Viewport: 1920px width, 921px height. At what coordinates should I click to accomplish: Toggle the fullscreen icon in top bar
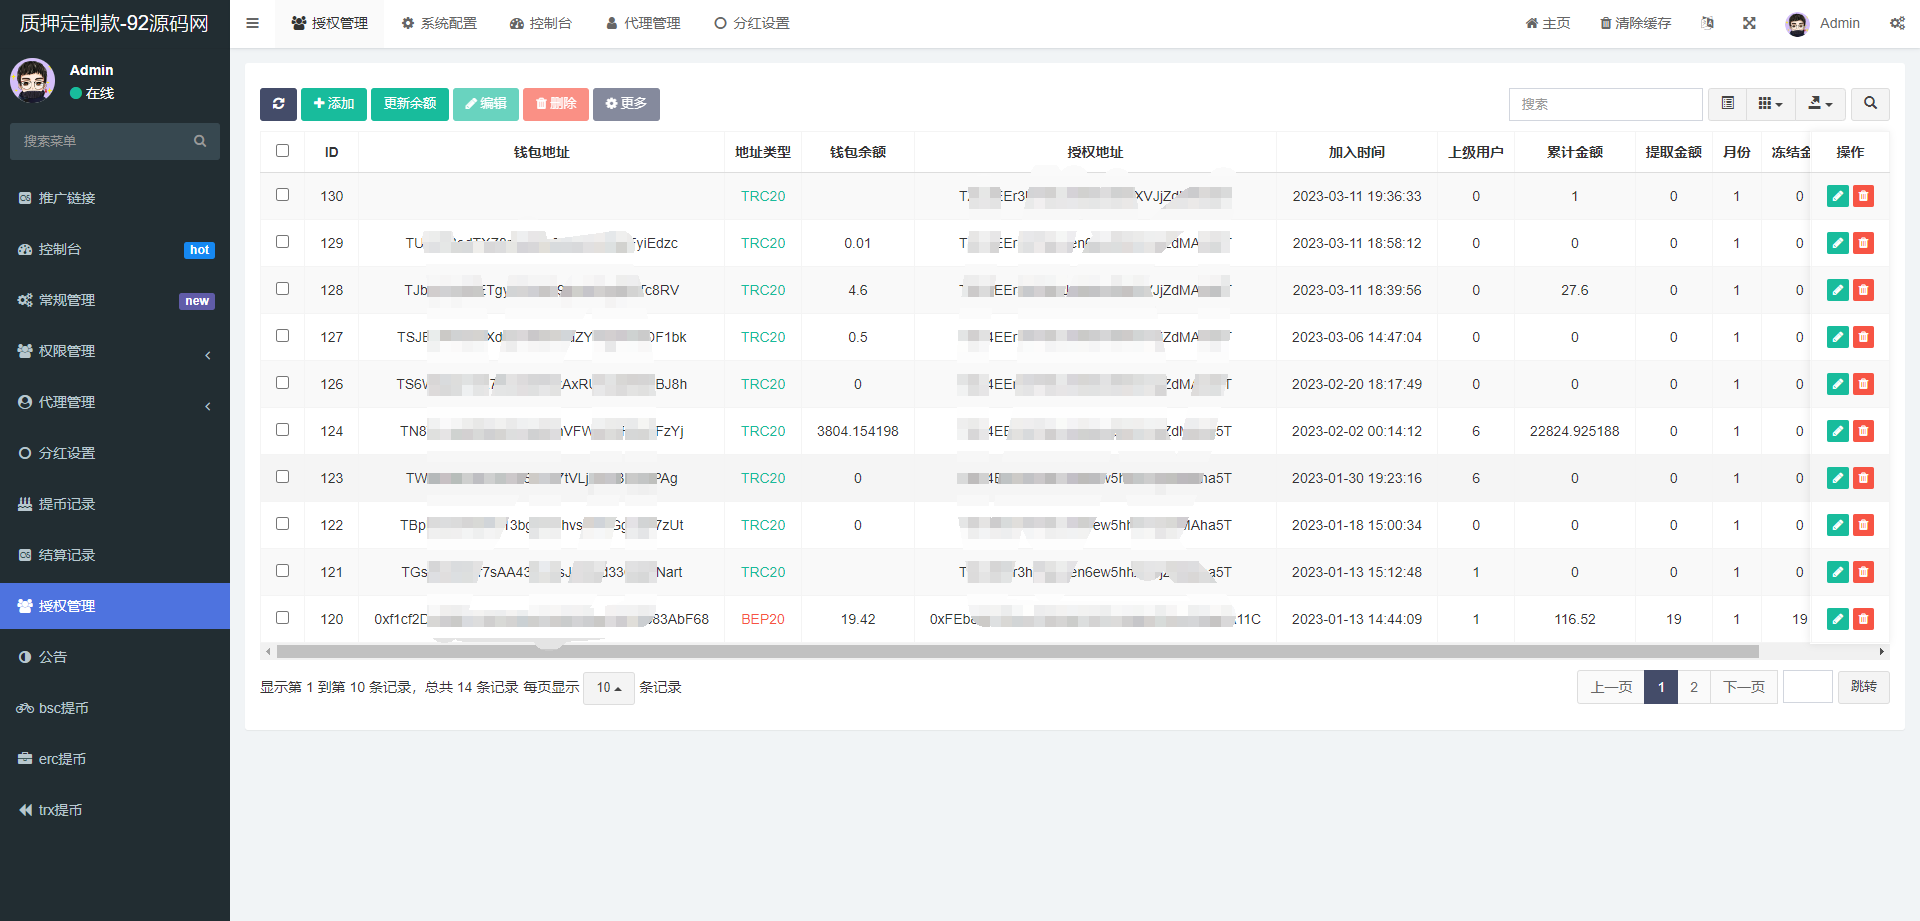(x=1749, y=23)
